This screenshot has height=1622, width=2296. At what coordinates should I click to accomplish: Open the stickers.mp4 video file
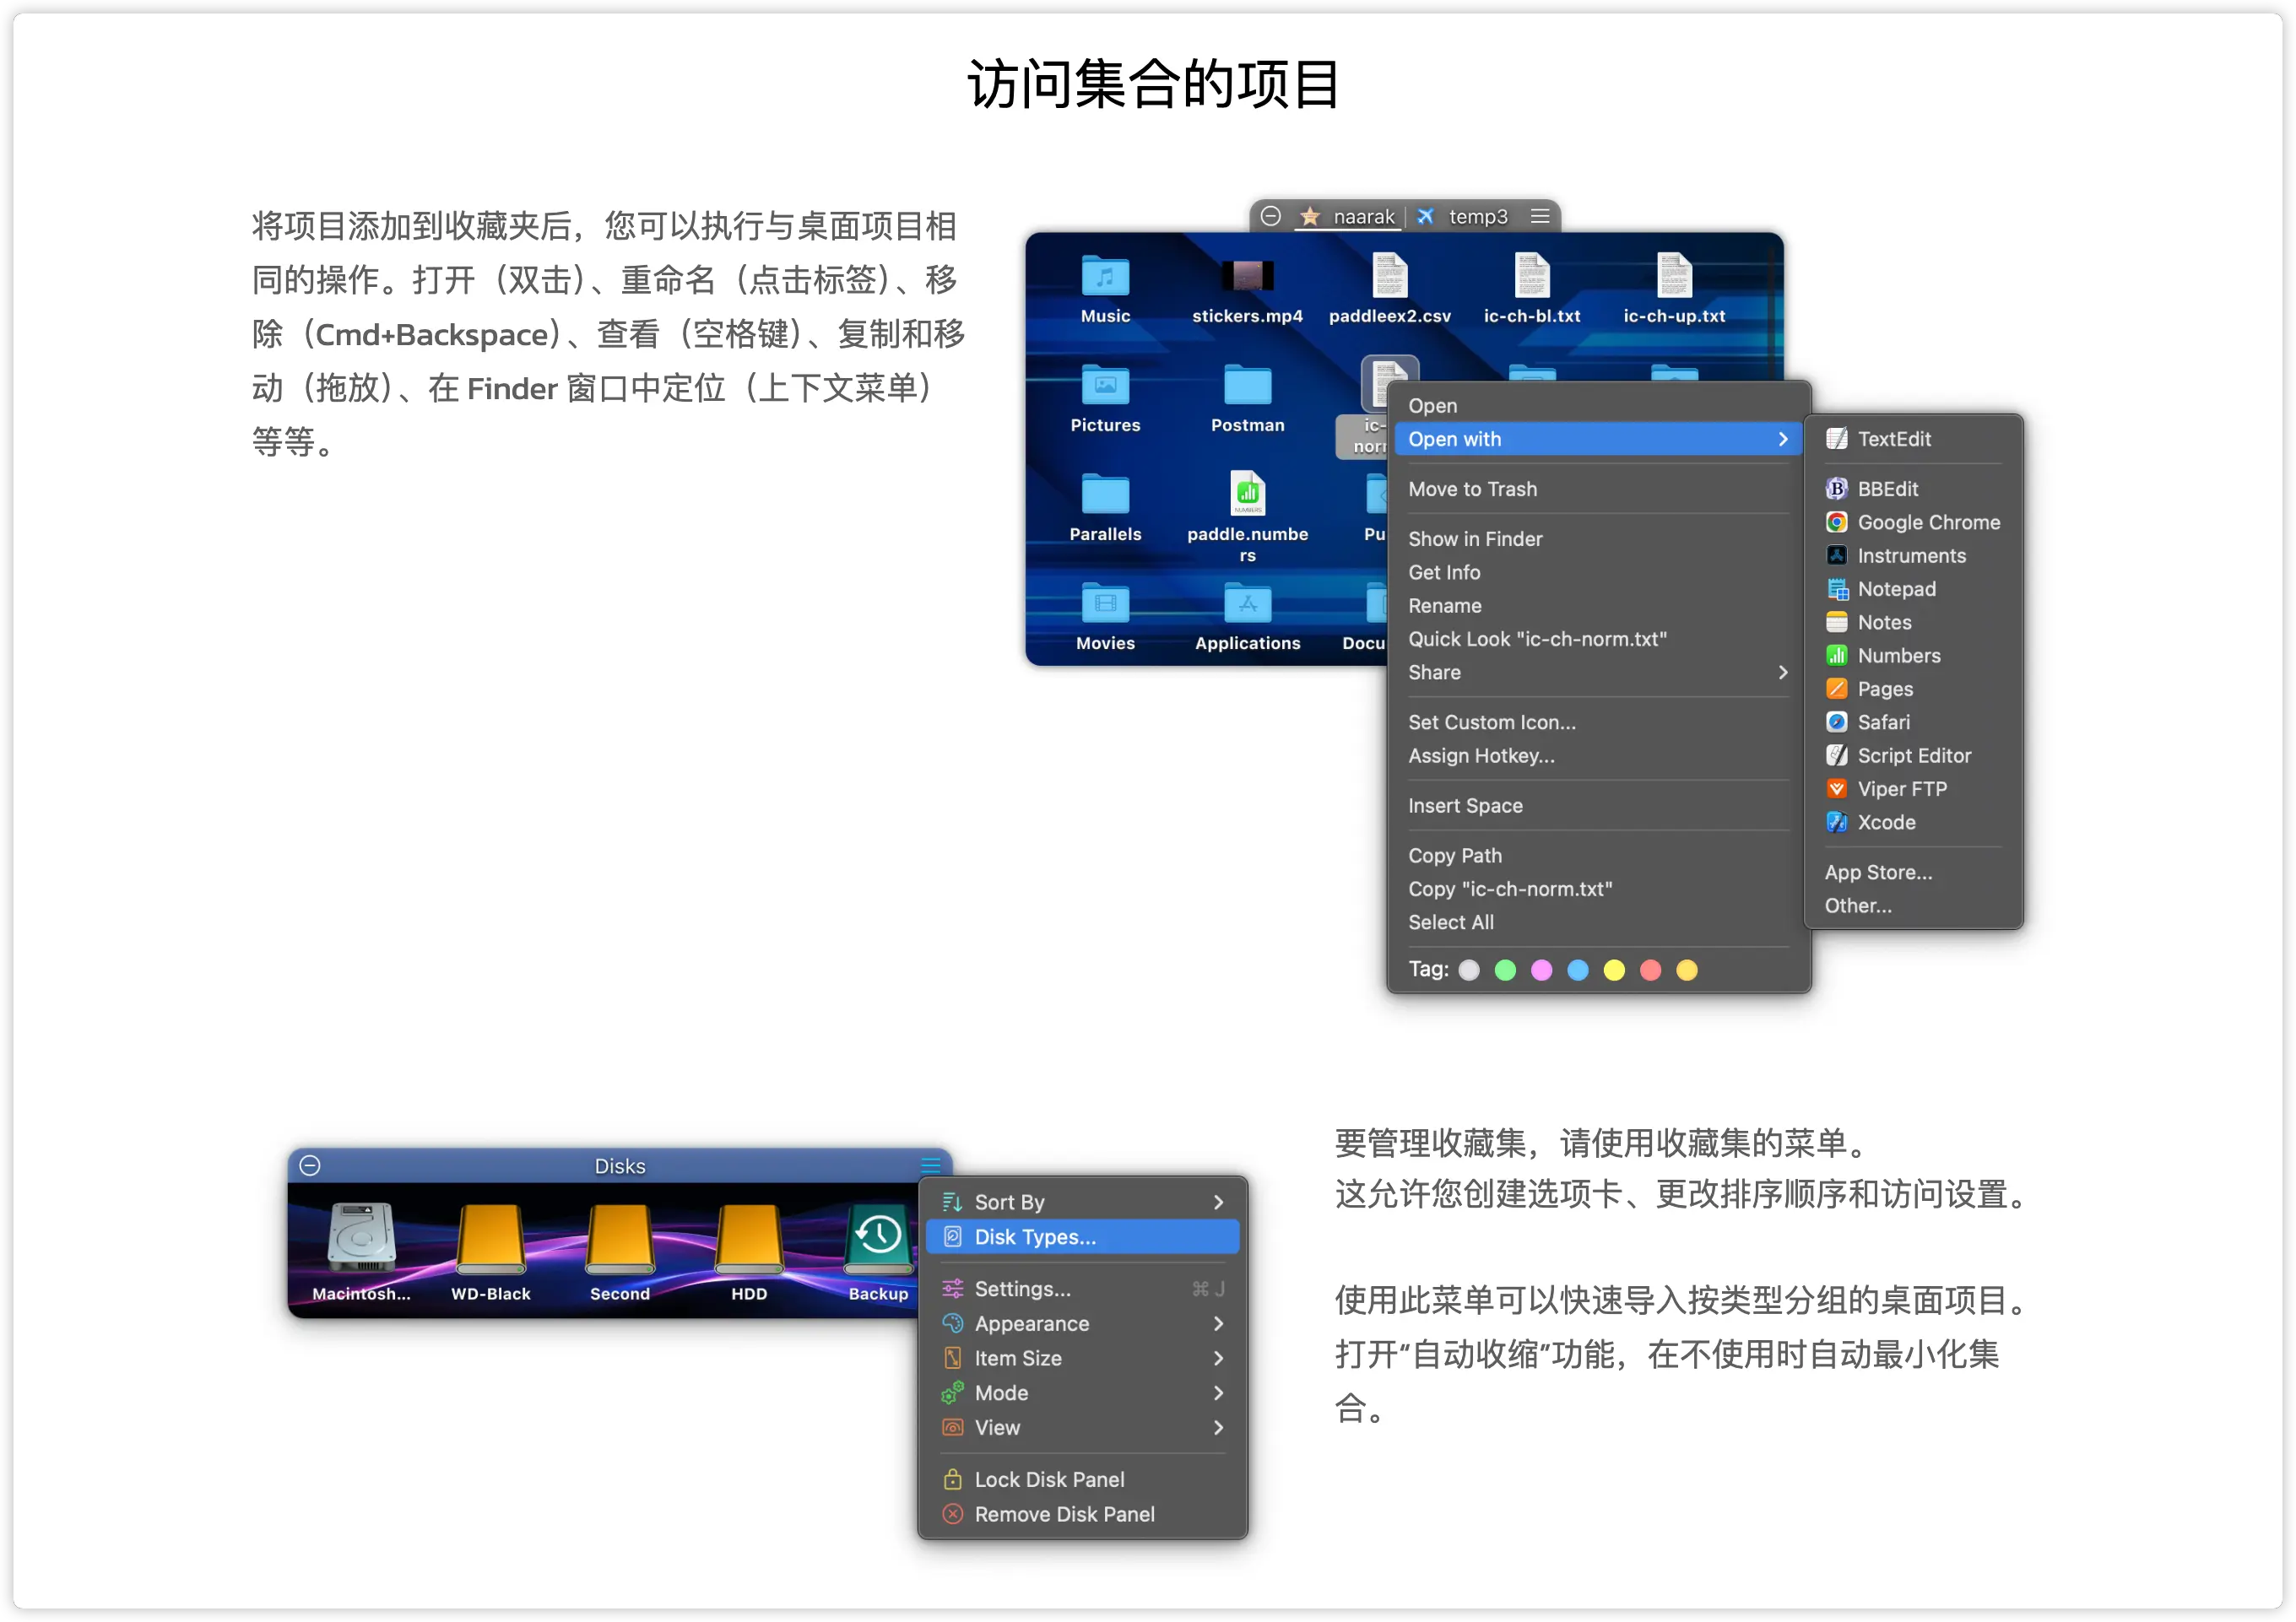pyautogui.click(x=1247, y=277)
